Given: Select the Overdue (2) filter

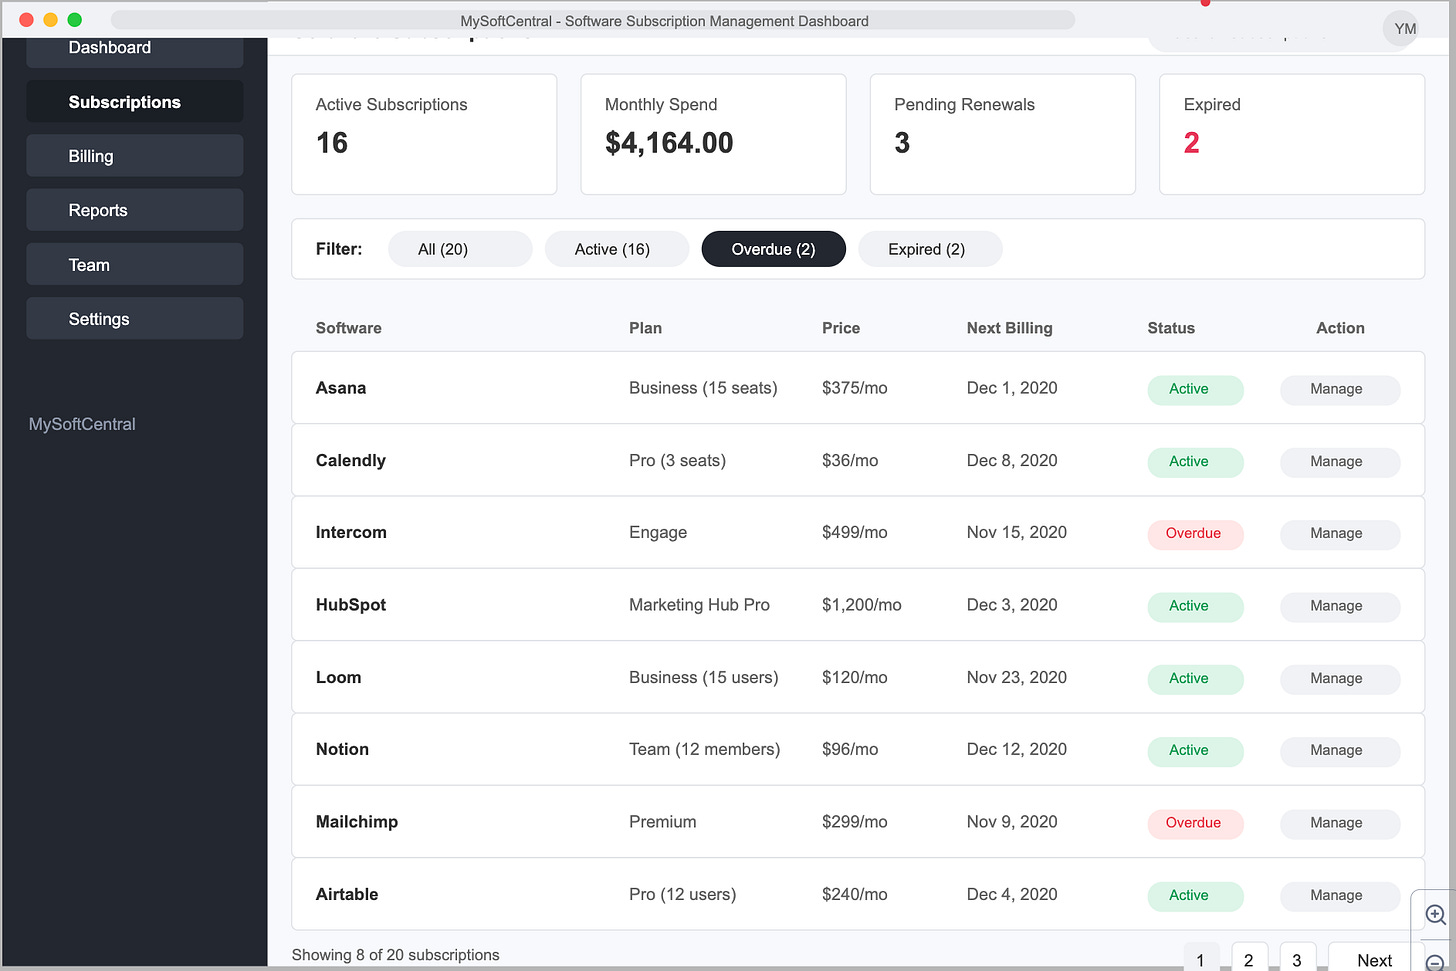Looking at the screenshot, I should pyautogui.click(x=773, y=249).
